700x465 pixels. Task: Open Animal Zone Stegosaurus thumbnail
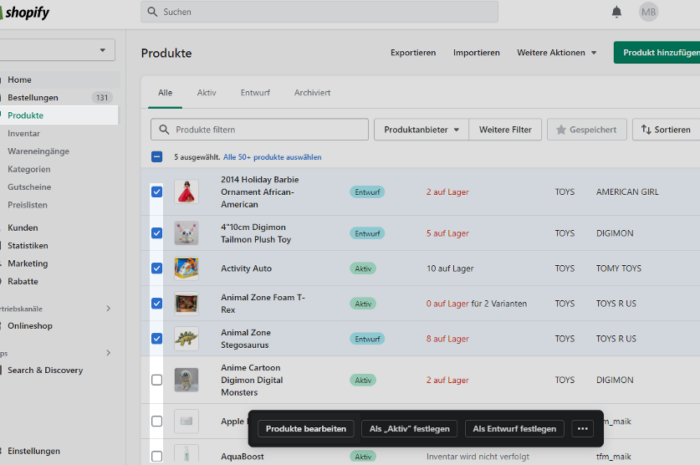[186, 339]
